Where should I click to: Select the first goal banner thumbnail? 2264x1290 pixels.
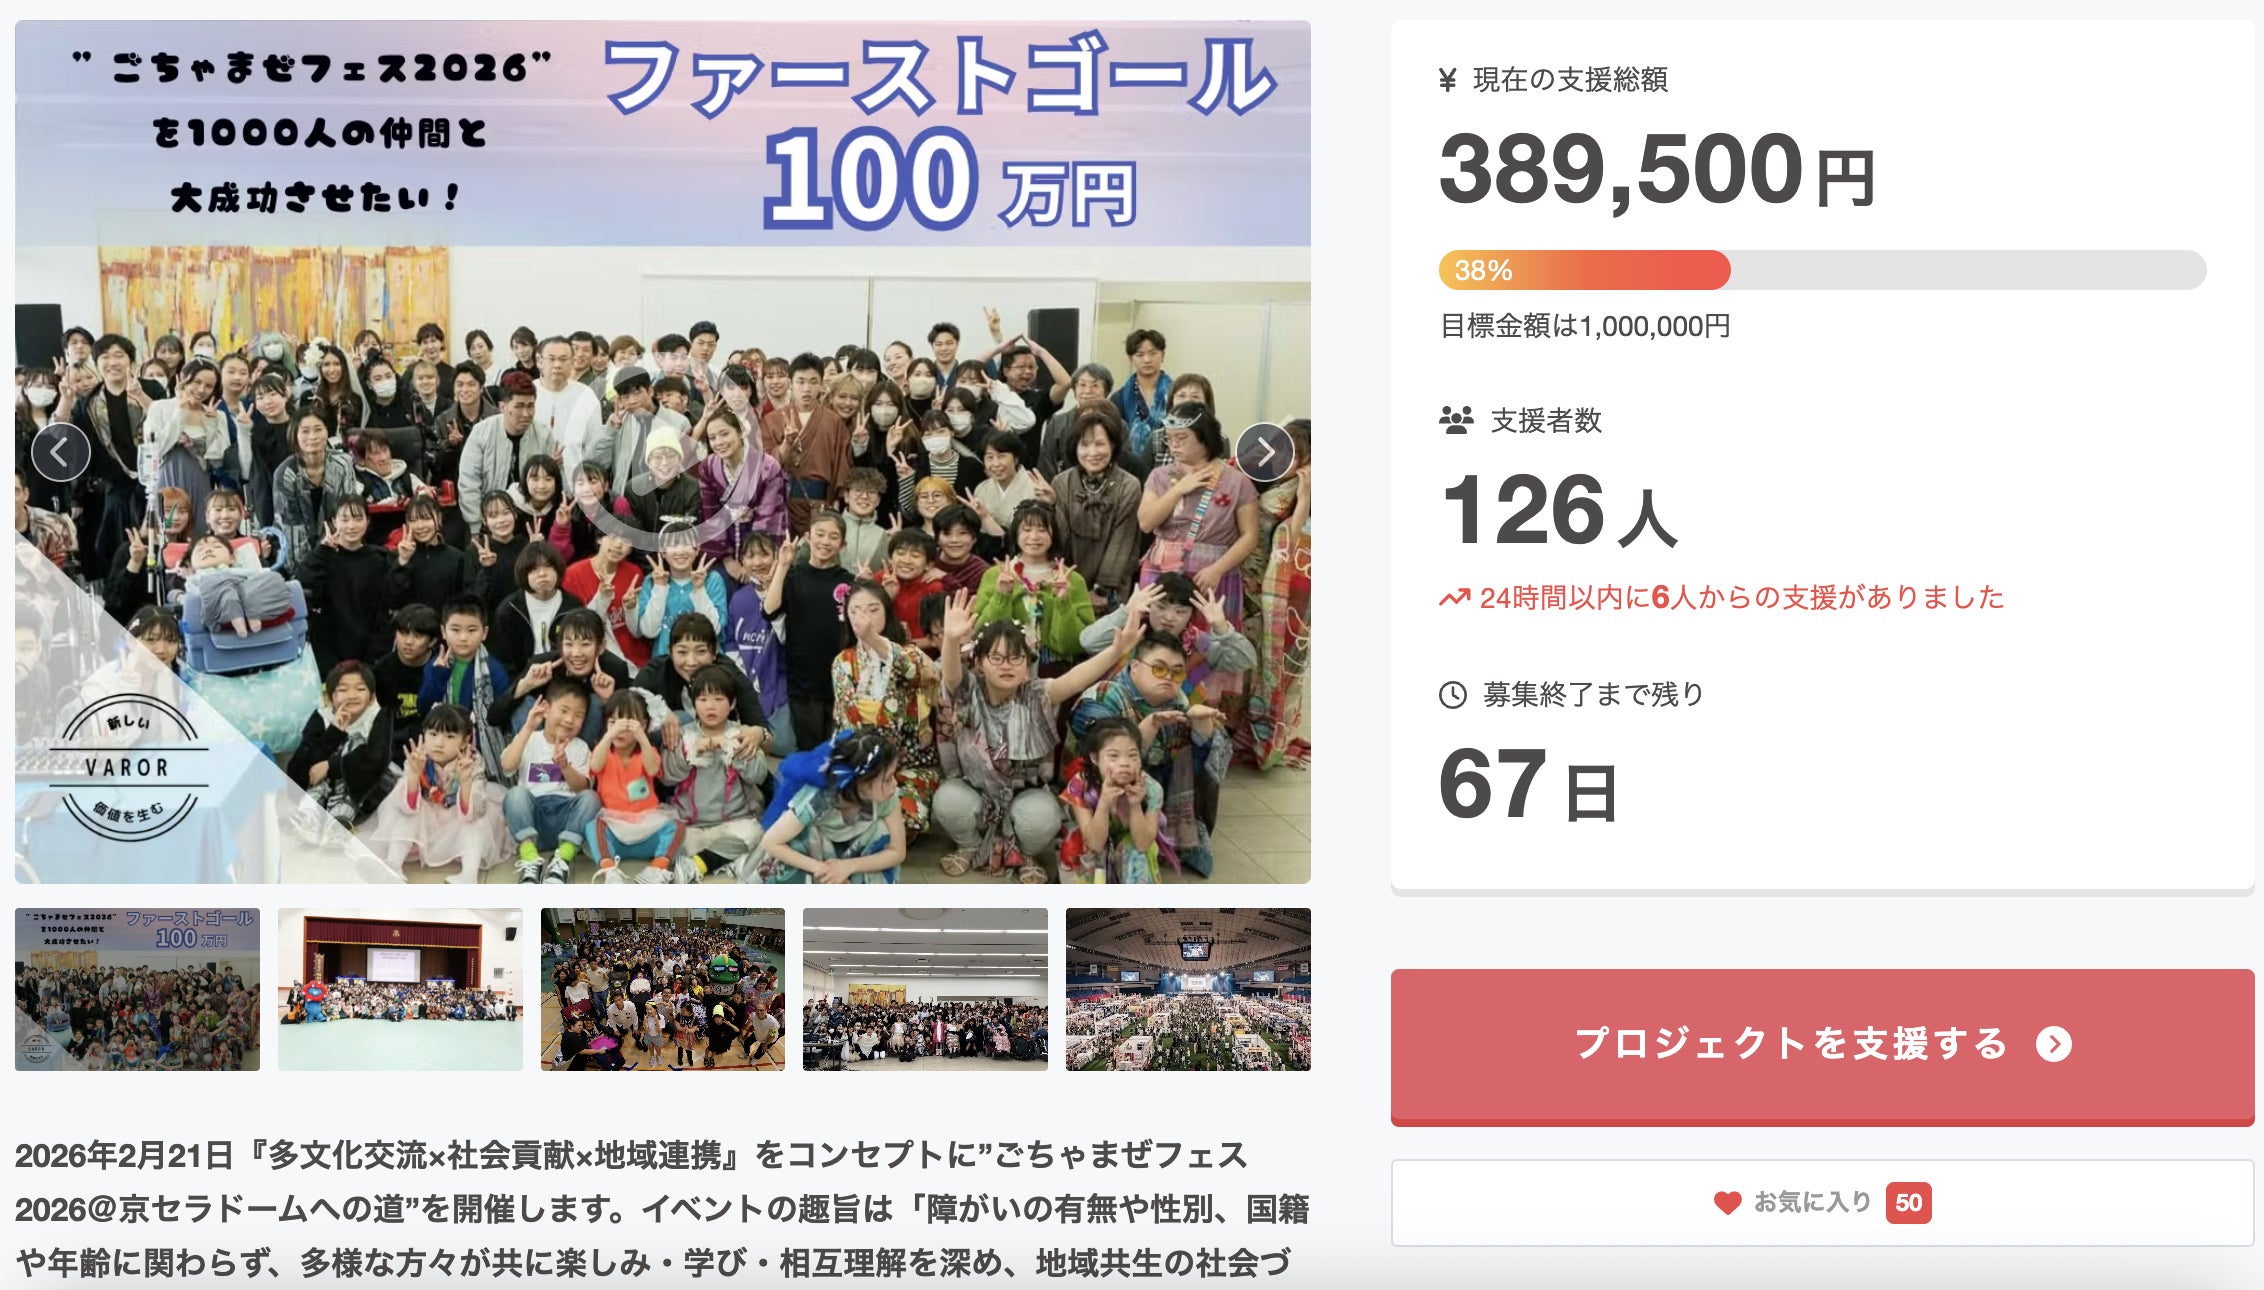137,989
